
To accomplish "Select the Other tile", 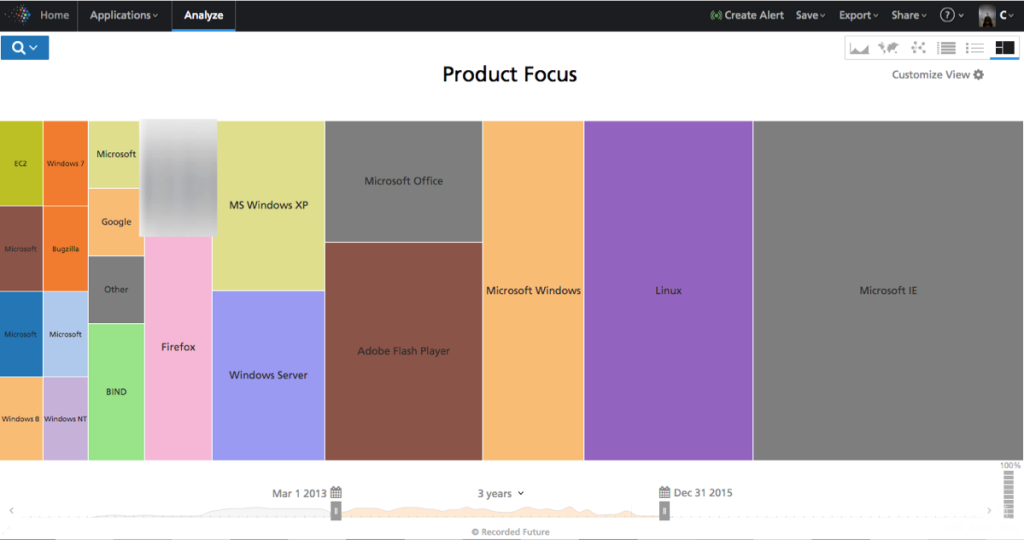I will pos(116,289).
